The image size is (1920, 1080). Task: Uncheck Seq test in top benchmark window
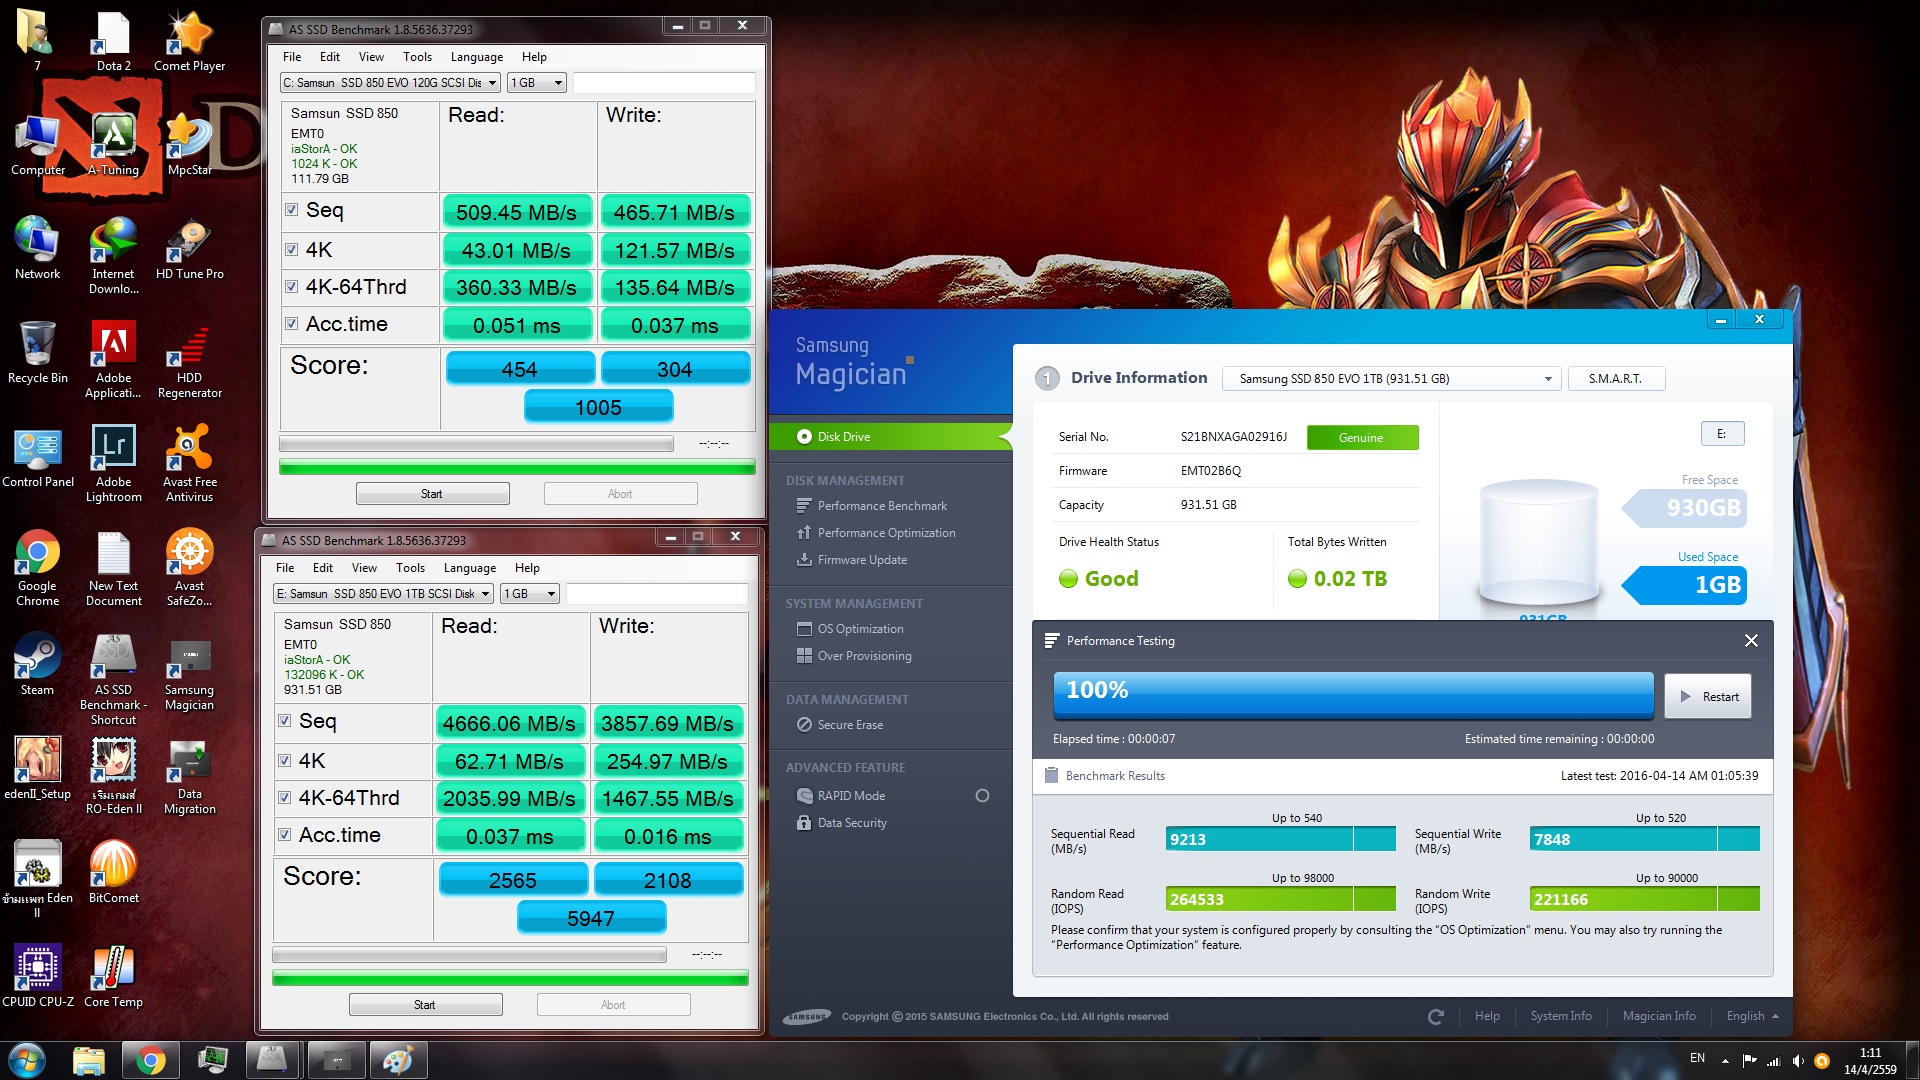click(292, 210)
